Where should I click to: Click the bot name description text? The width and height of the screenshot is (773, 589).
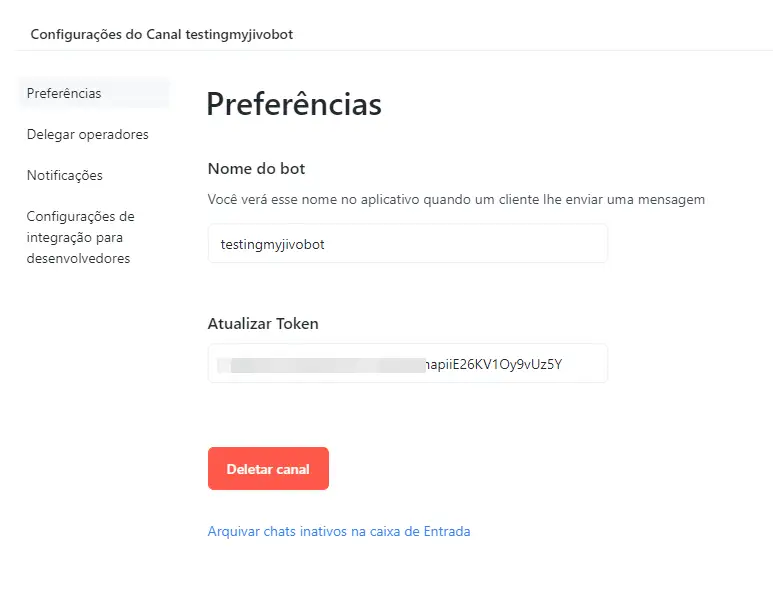click(x=456, y=199)
